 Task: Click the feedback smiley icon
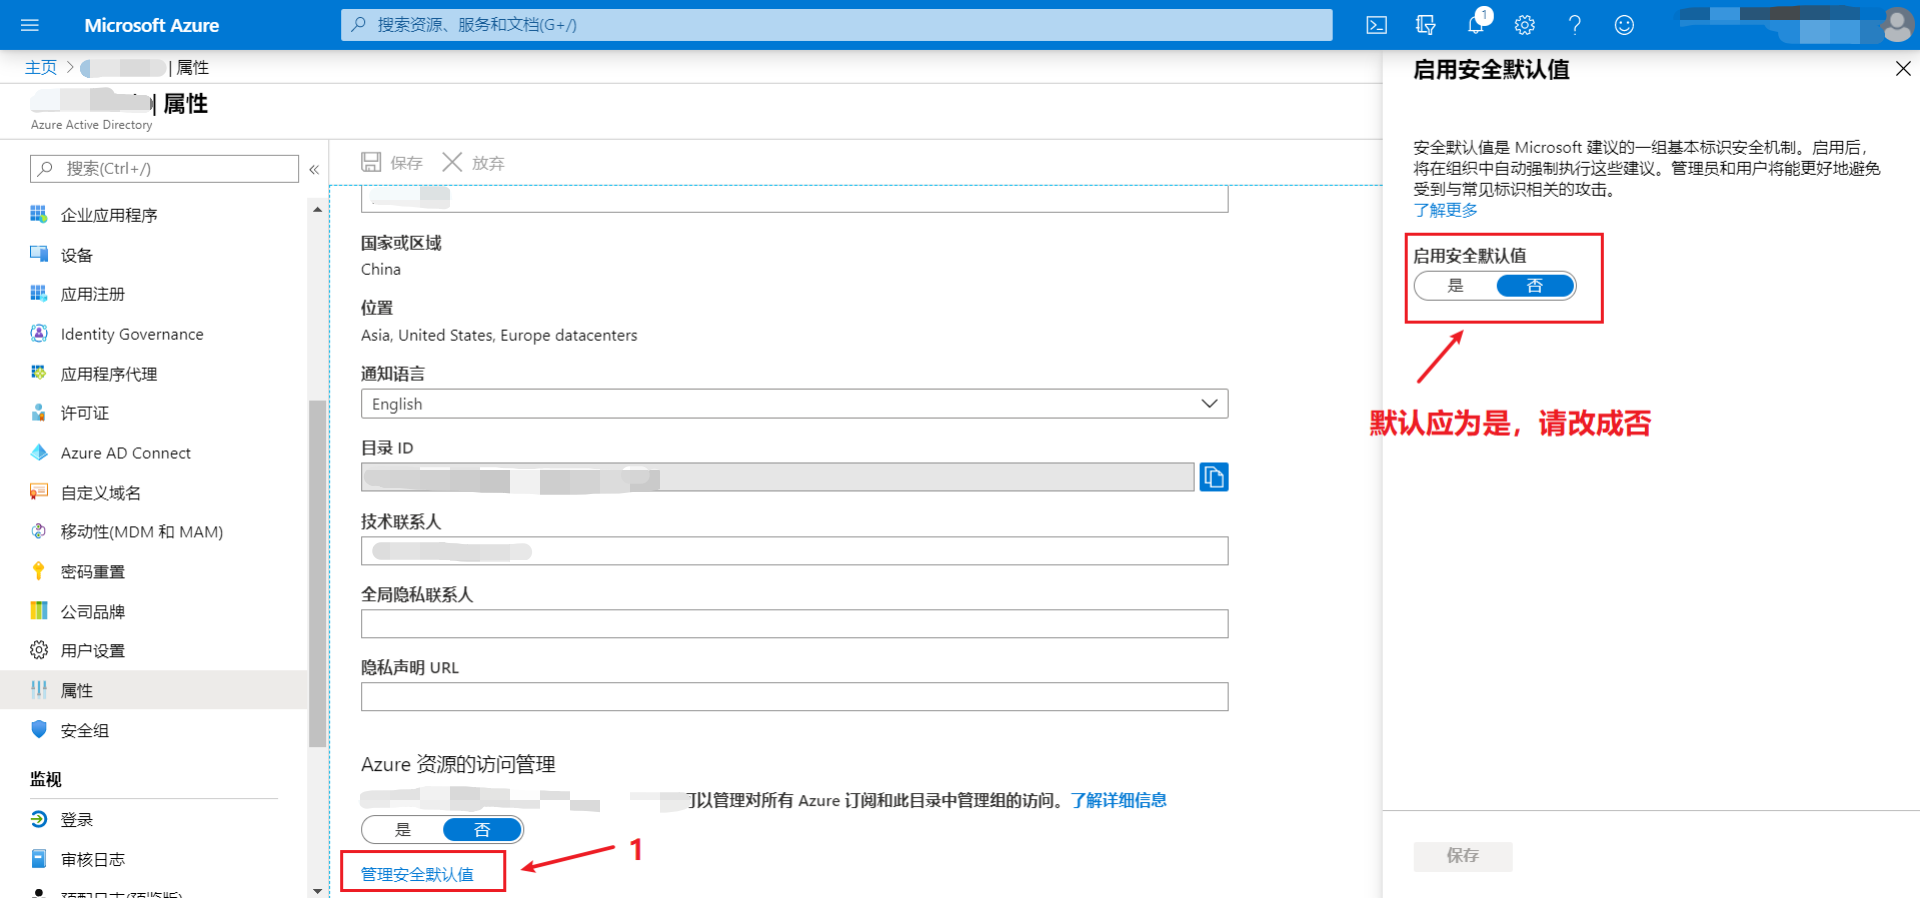tap(1624, 25)
